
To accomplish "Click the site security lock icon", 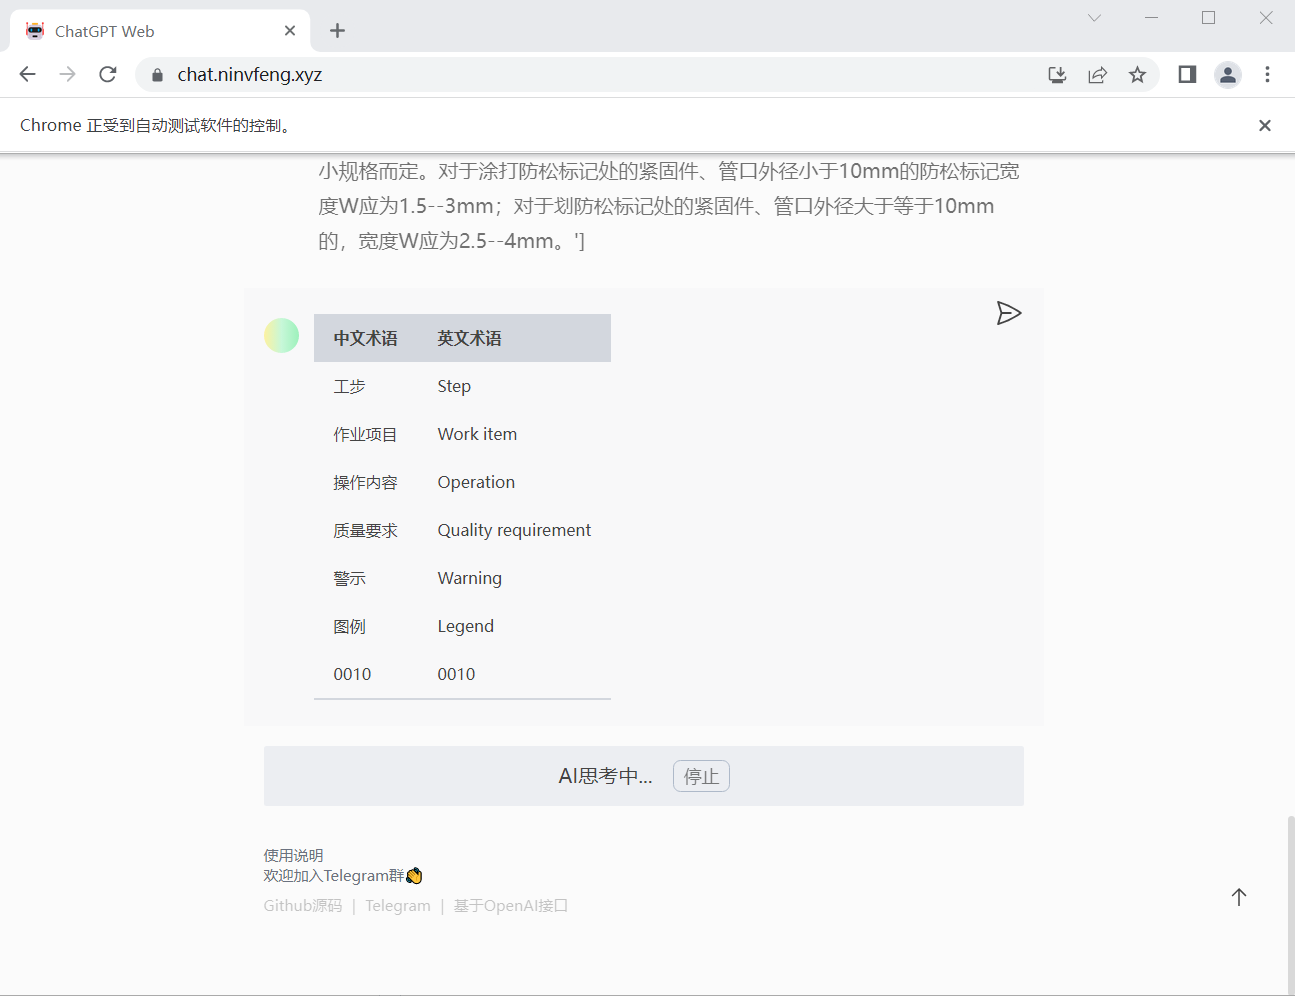I will pos(156,74).
